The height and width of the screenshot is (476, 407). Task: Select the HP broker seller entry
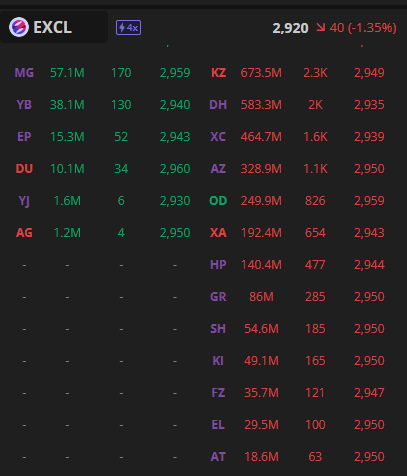coord(218,265)
